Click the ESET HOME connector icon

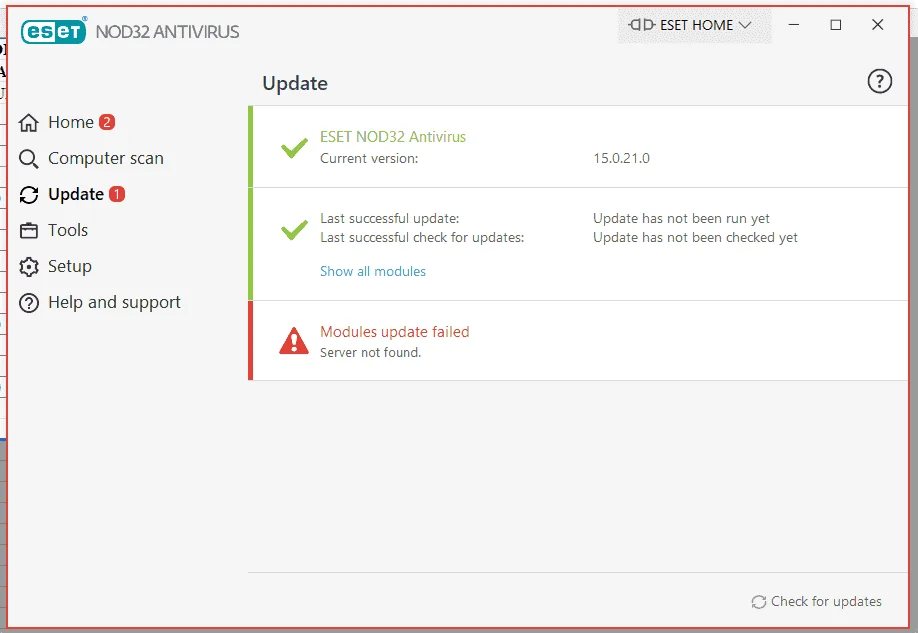point(642,25)
